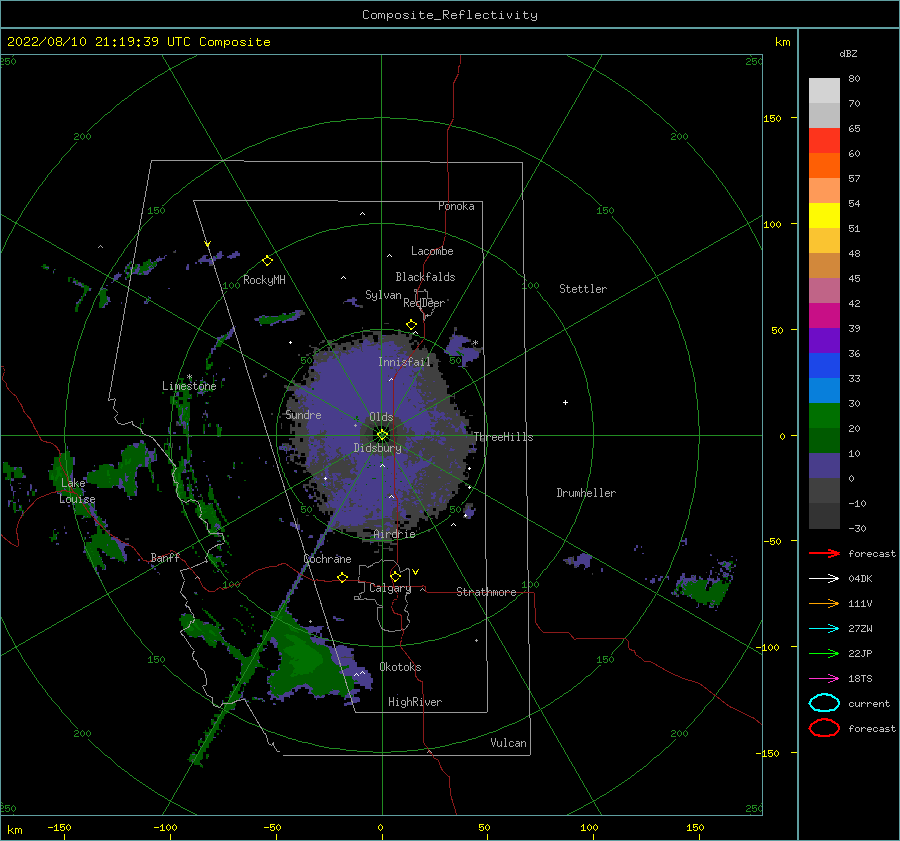Select the Banff label
The image size is (900, 841).
click(165, 557)
